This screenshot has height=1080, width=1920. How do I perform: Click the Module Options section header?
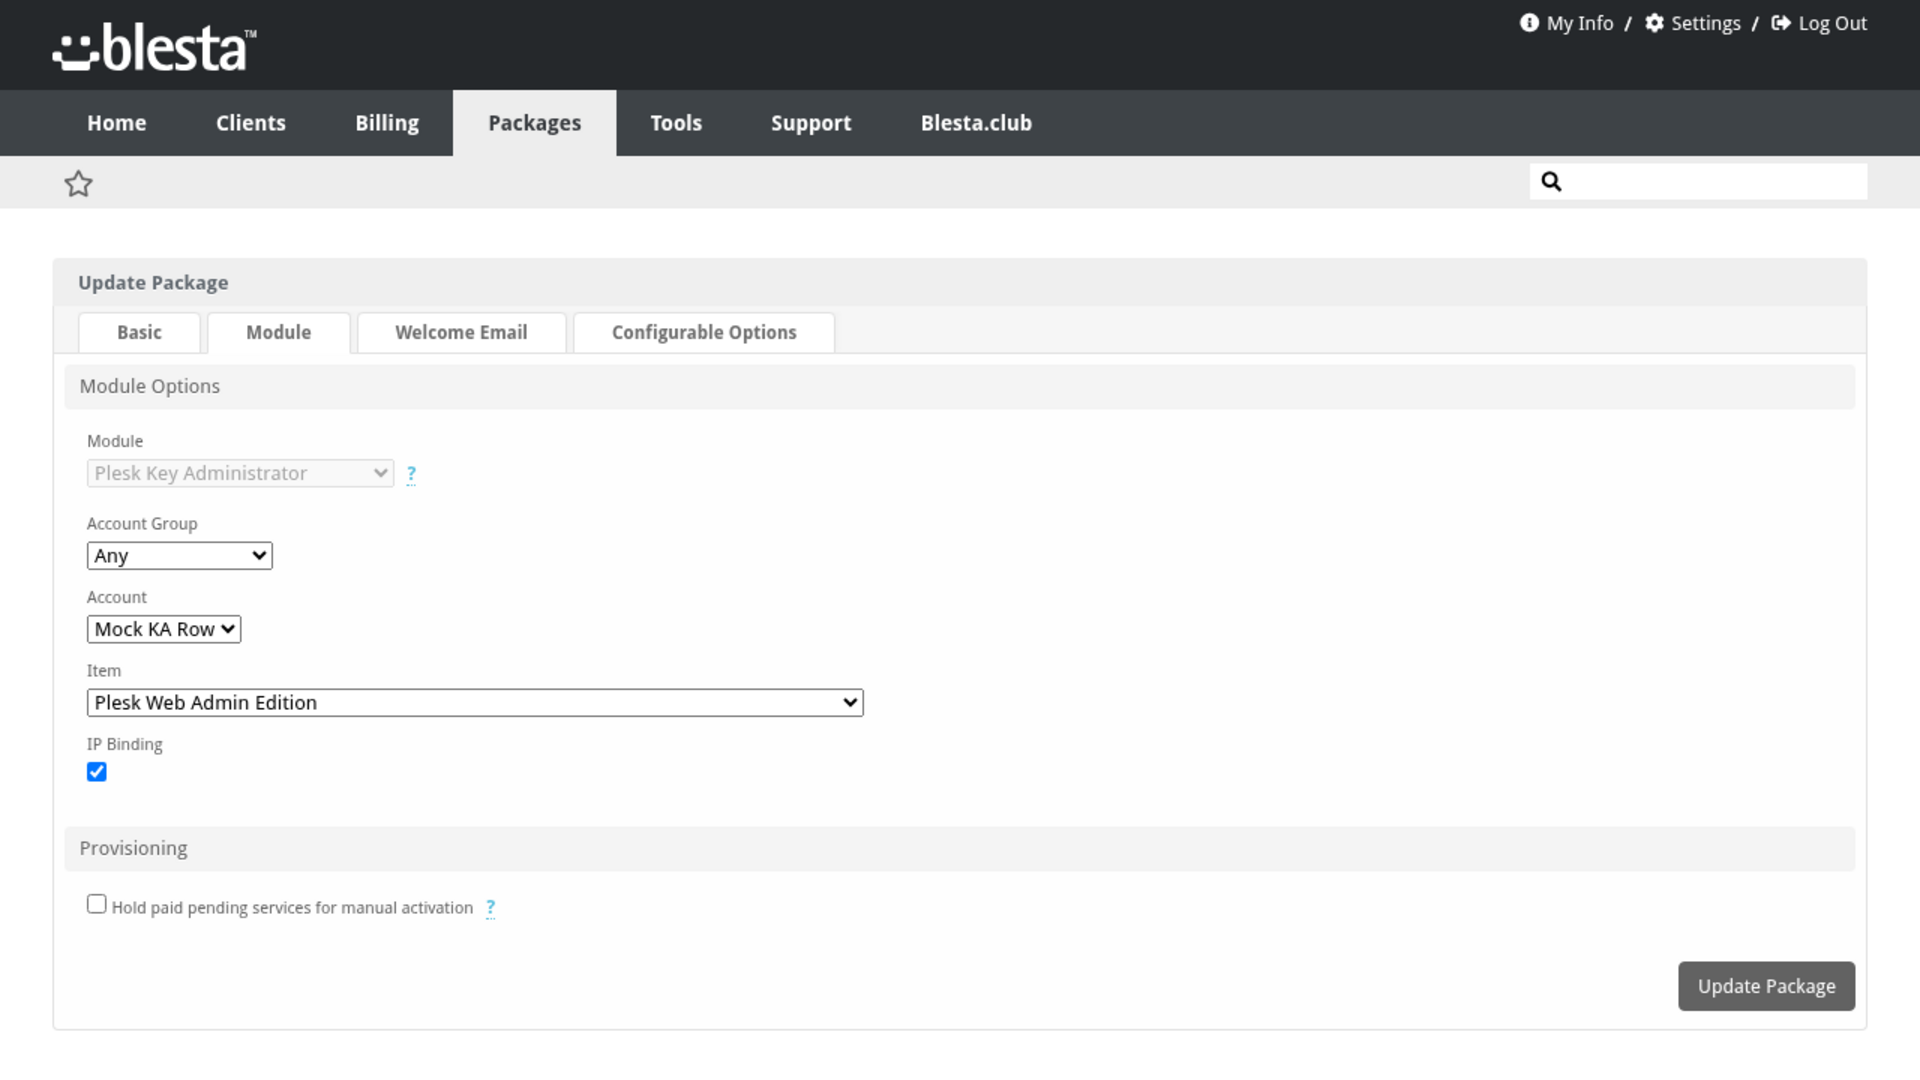coord(959,387)
